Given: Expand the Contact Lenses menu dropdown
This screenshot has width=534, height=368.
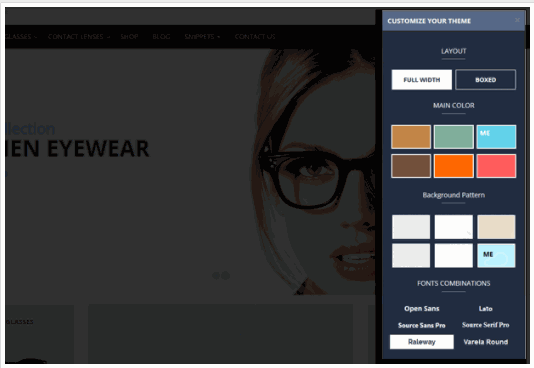Looking at the screenshot, I should (79, 36).
